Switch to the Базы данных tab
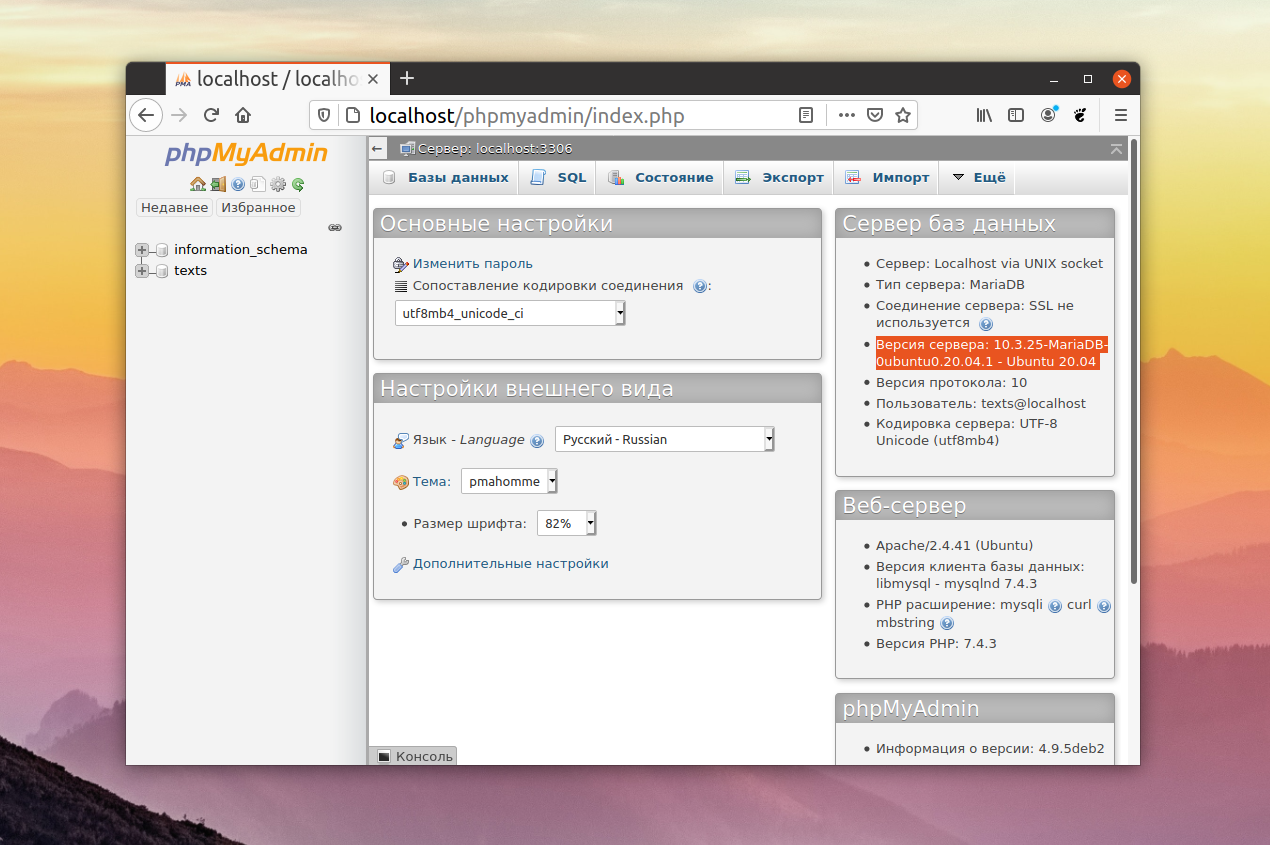Viewport: 1270px width, 845px height. [447, 178]
